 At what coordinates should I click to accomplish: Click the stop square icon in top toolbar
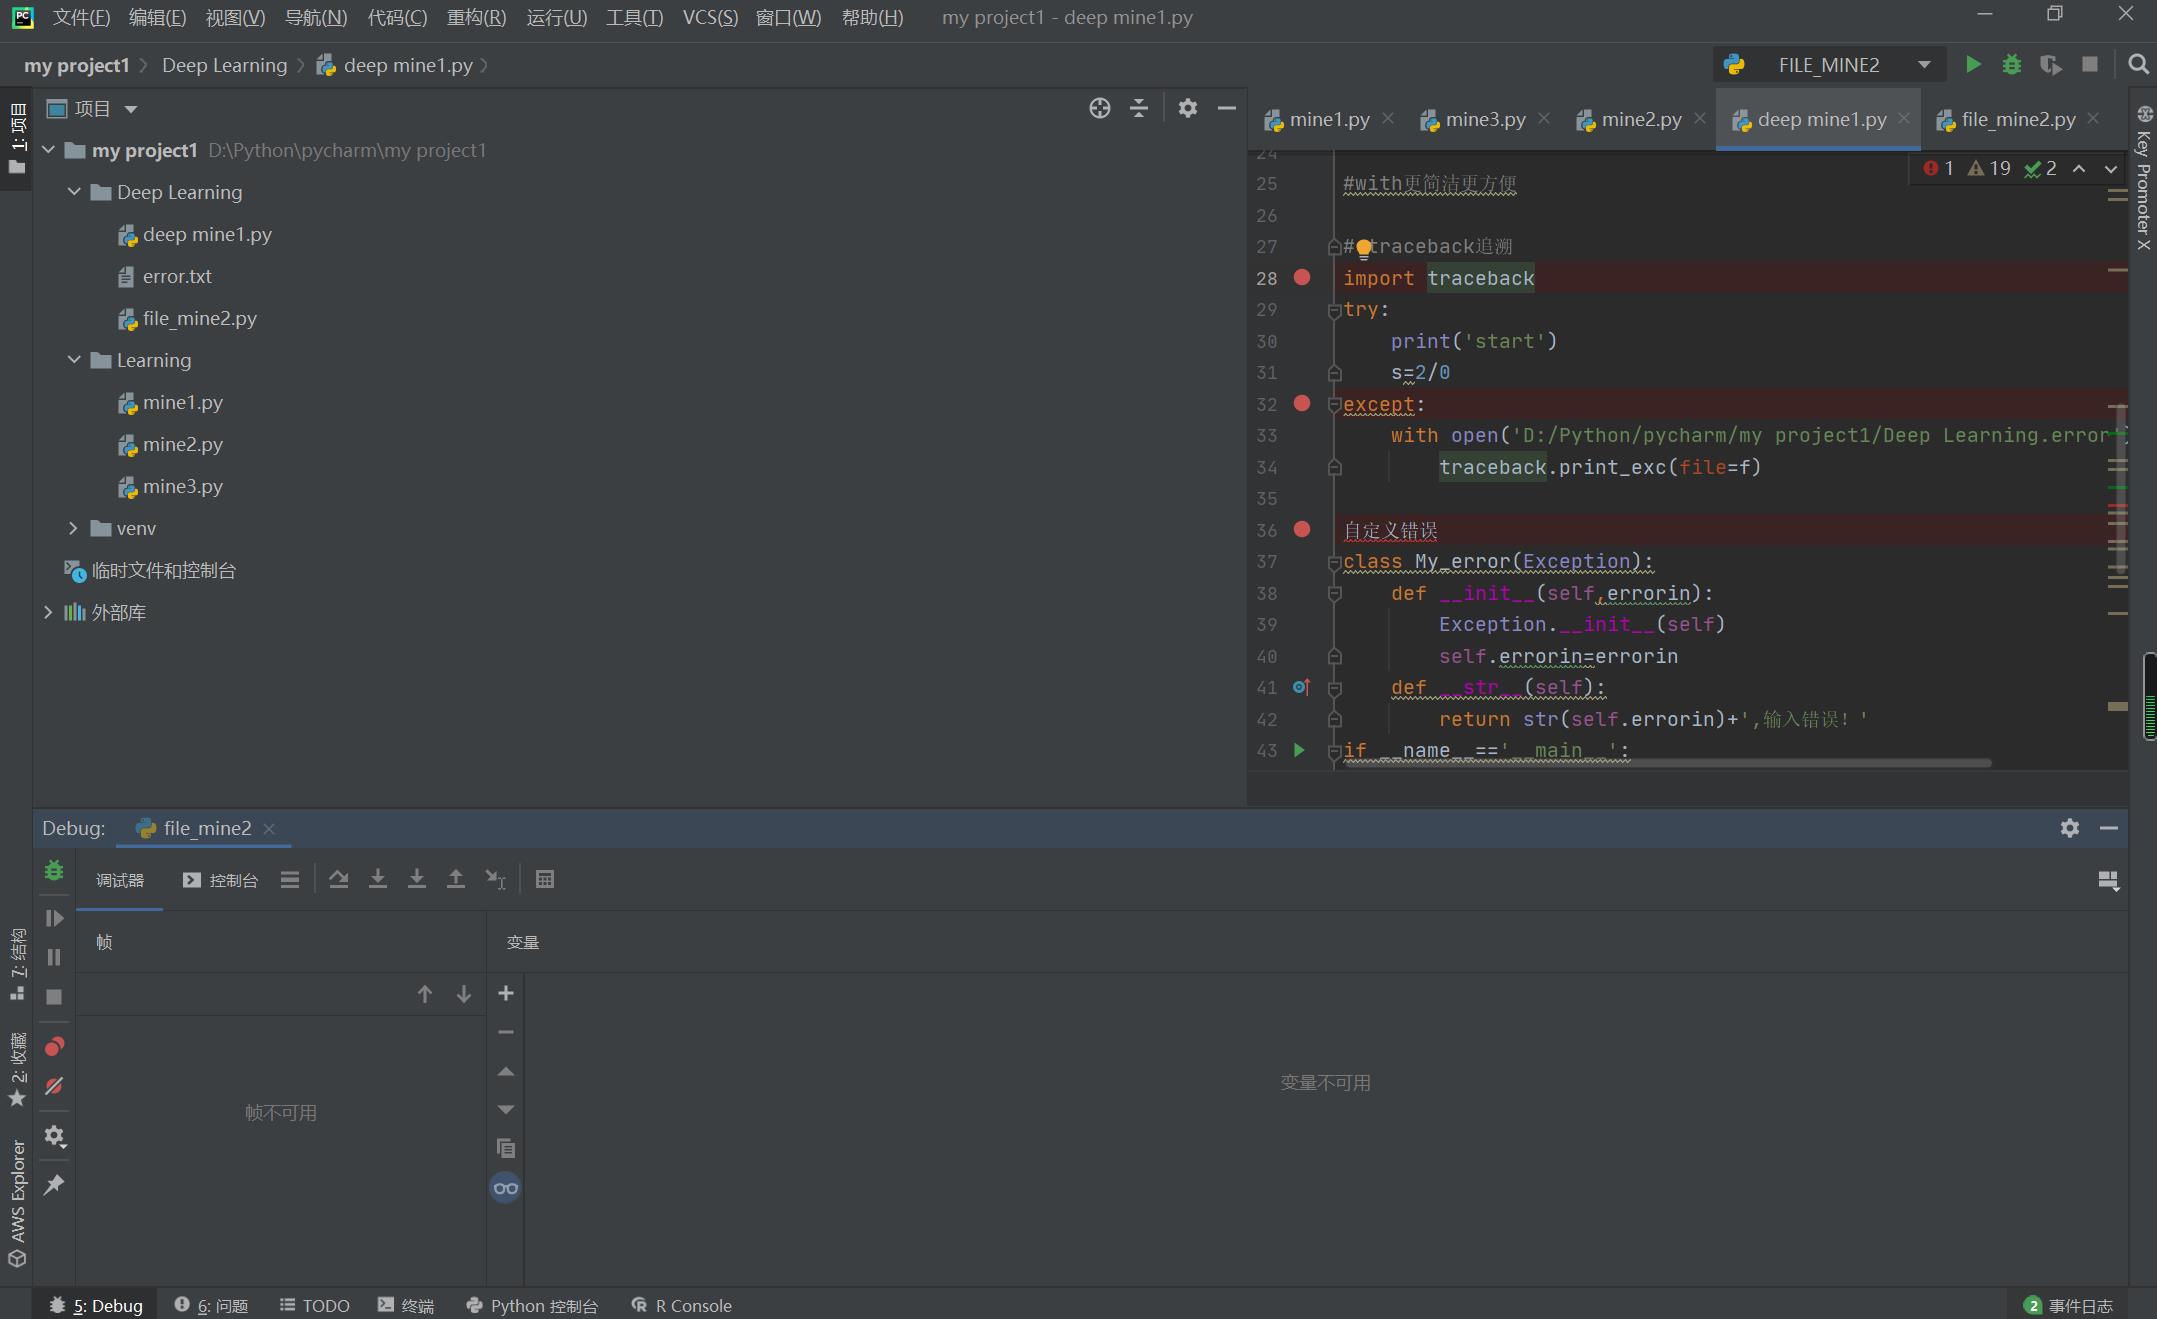click(x=2090, y=65)
